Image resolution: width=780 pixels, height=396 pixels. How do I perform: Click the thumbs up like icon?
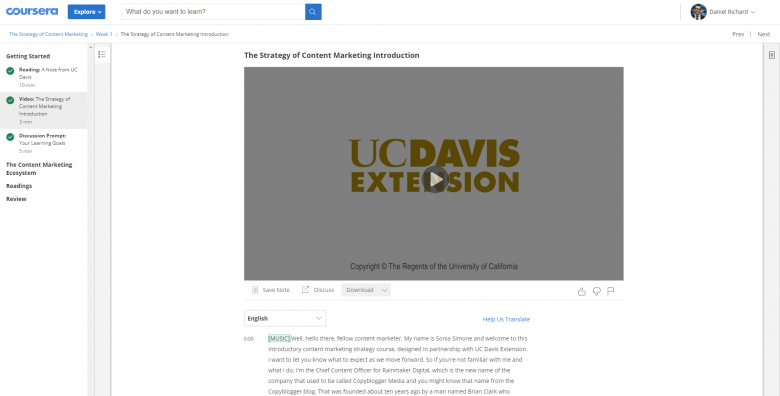(582, 291)
